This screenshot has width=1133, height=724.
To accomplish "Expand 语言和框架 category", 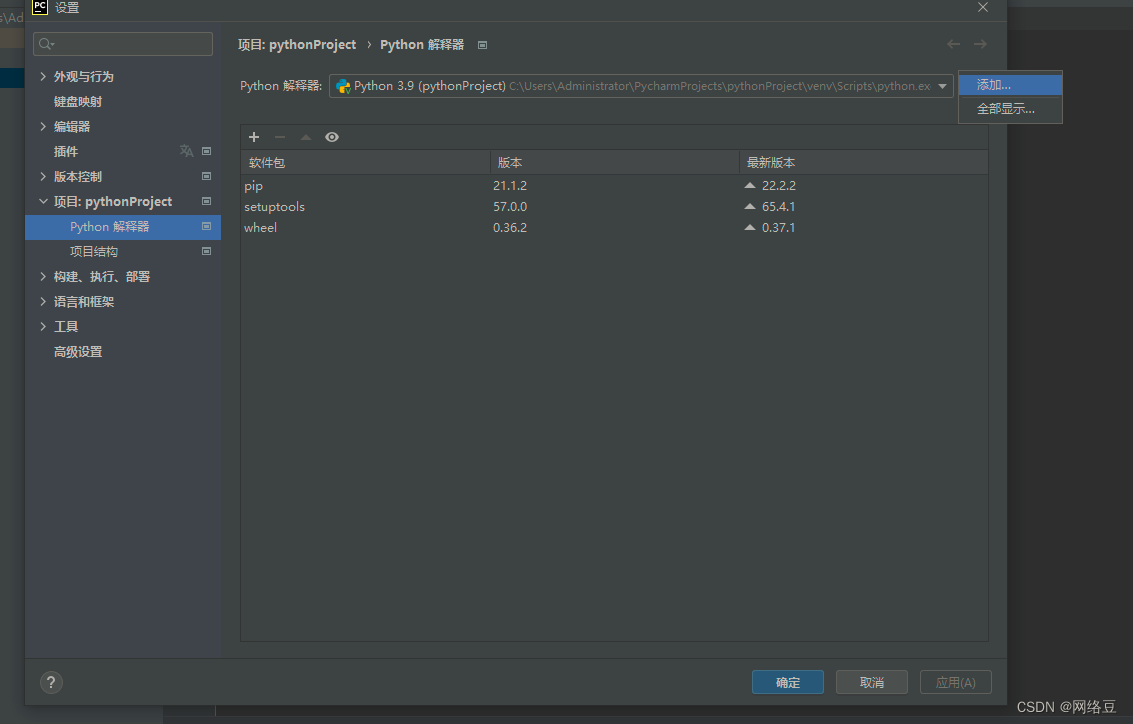I will [43, 301].
